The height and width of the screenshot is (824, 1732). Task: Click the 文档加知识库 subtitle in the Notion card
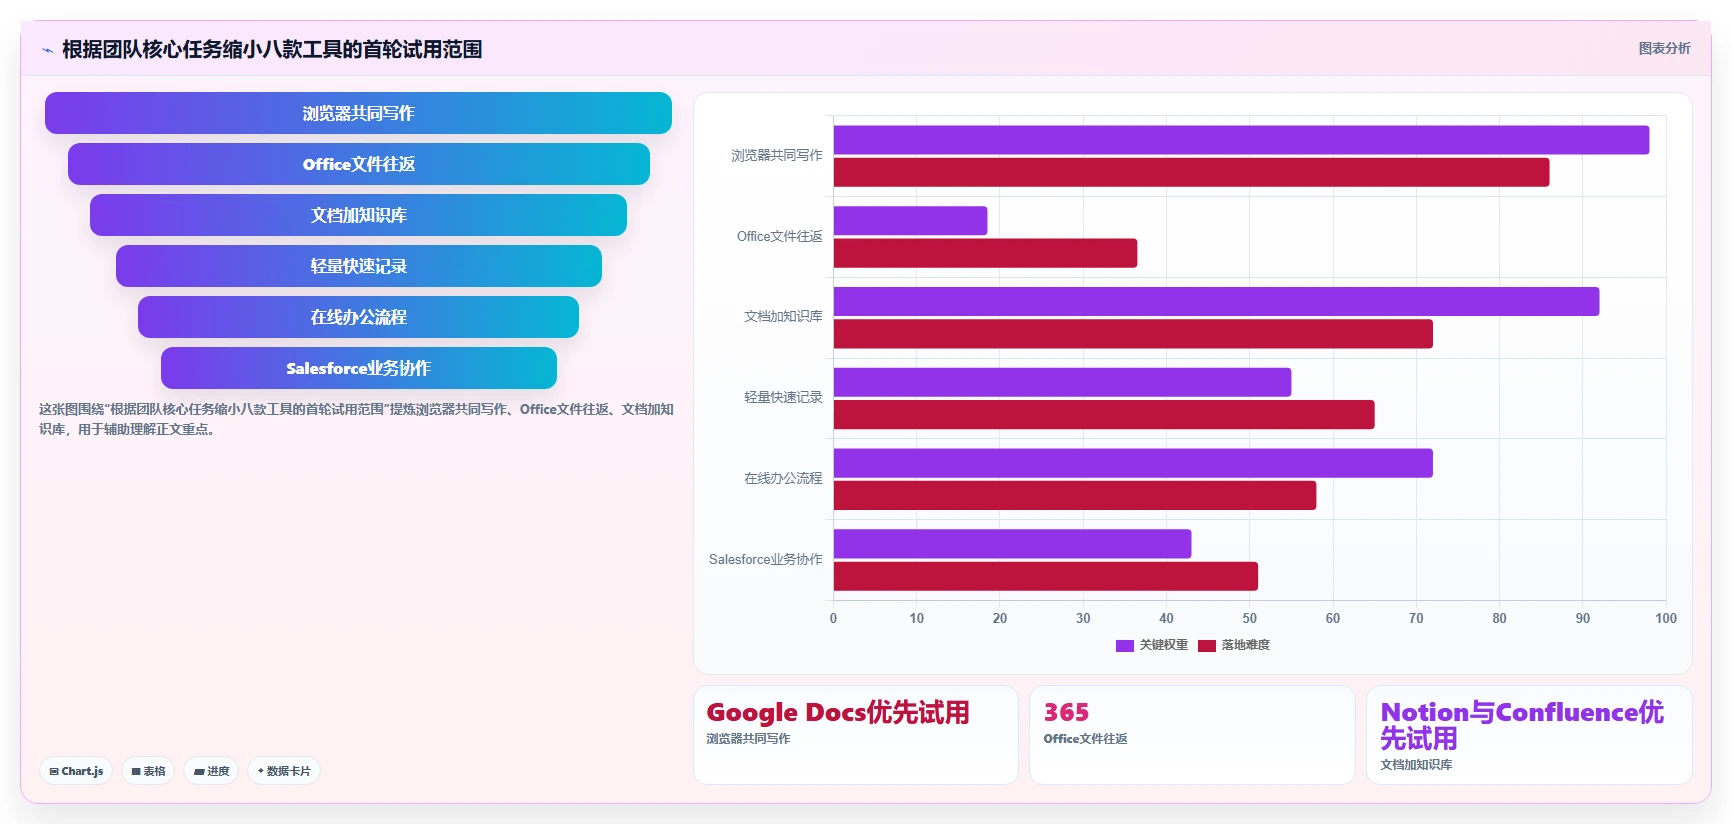tap(1416, 765)
